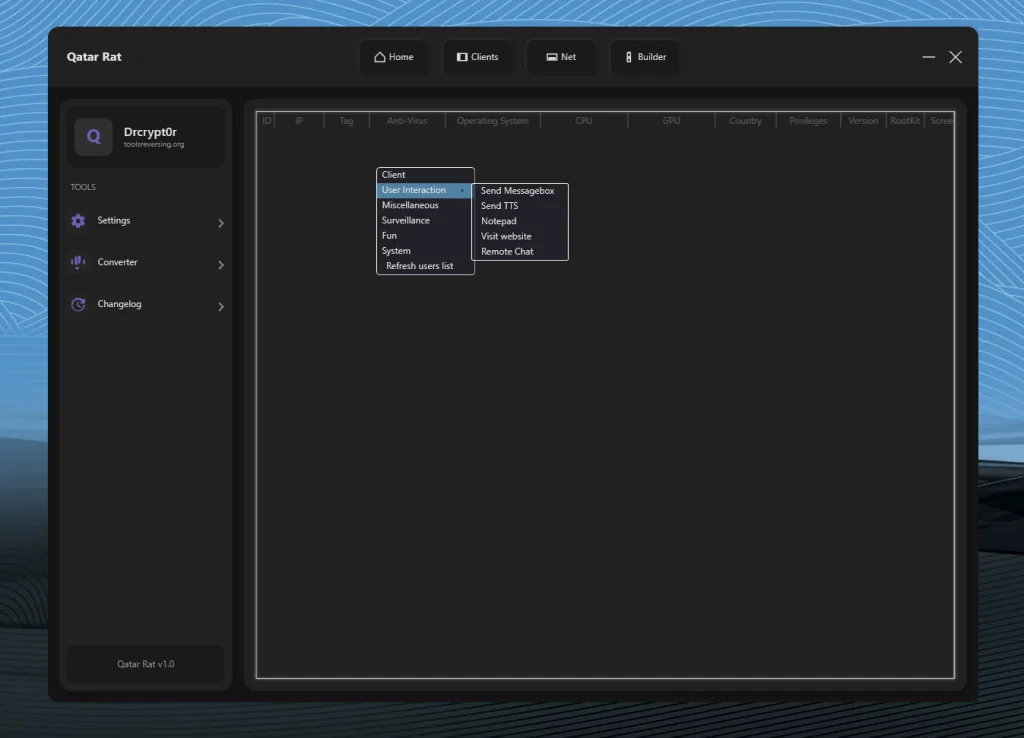Screen dimensions: 1024x738
Task: Select the Fun context menu entry
Action: click(x=389, y=236)
